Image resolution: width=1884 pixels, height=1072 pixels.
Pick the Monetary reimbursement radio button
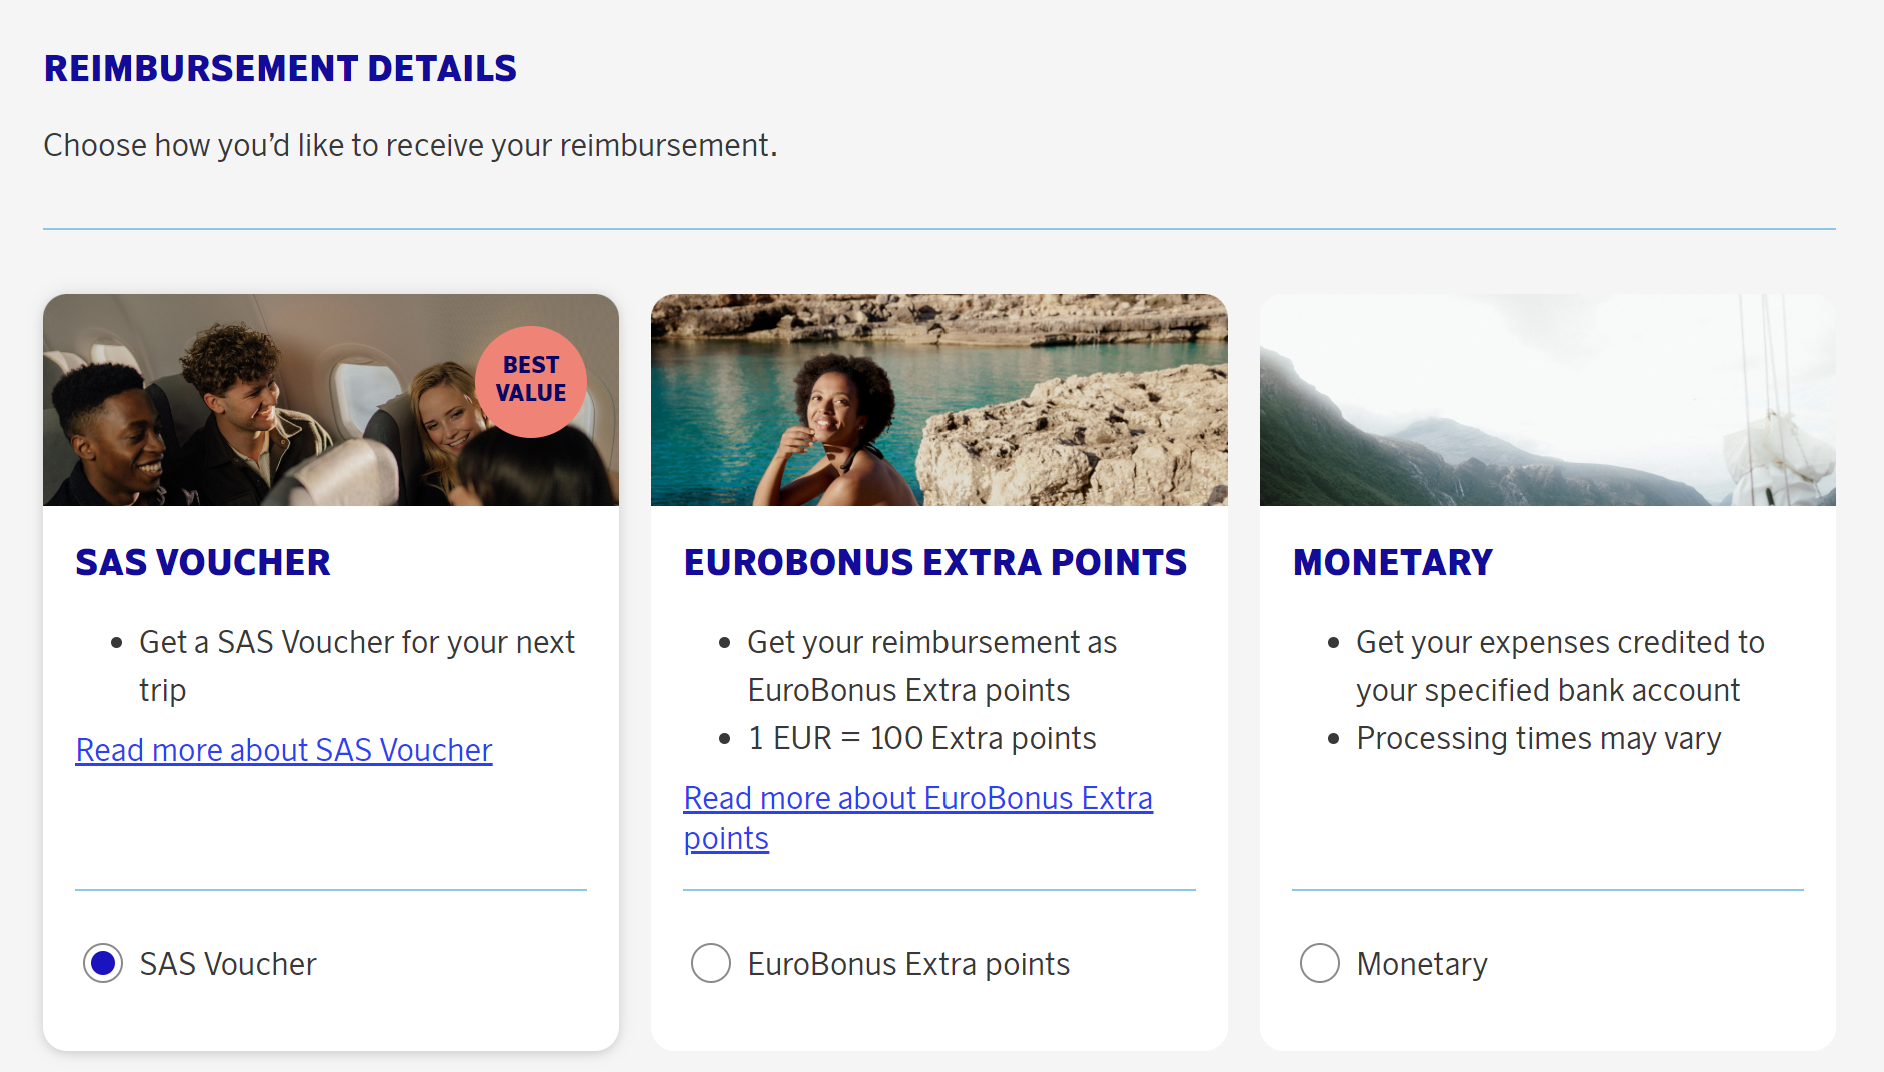[x=1319, y=963]
